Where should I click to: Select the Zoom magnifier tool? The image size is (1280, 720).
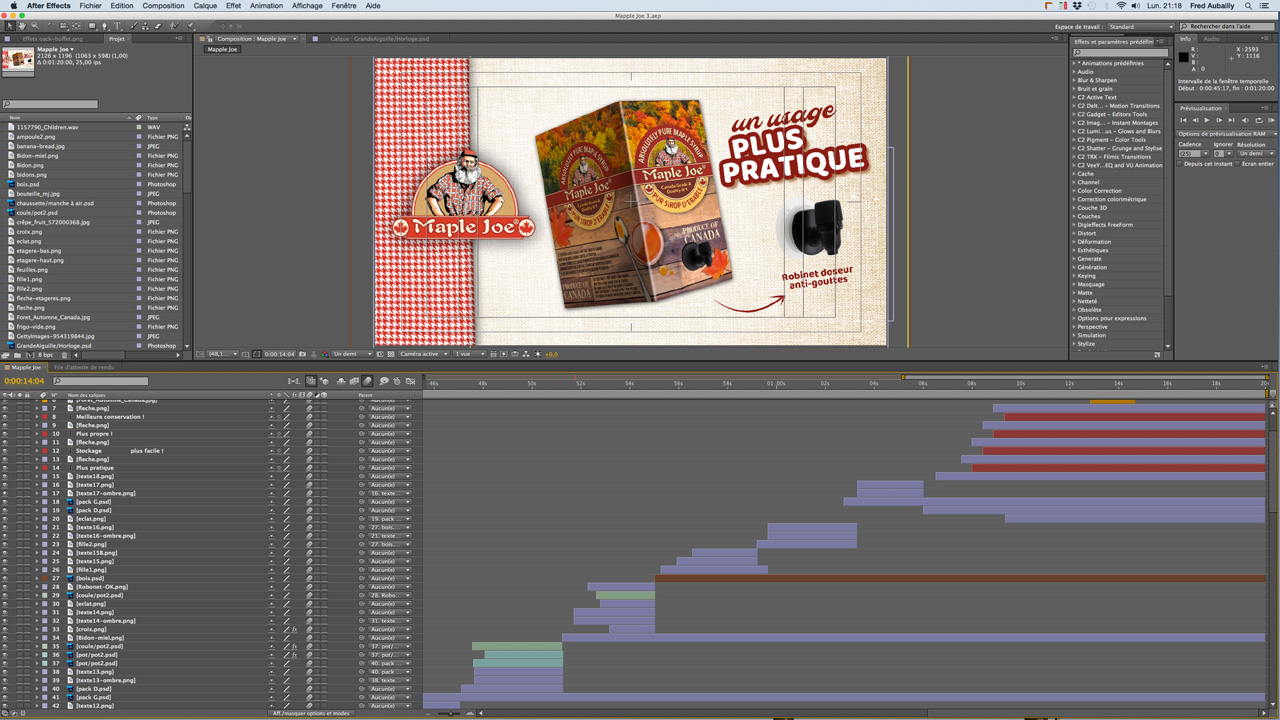[x=35, y=26]
